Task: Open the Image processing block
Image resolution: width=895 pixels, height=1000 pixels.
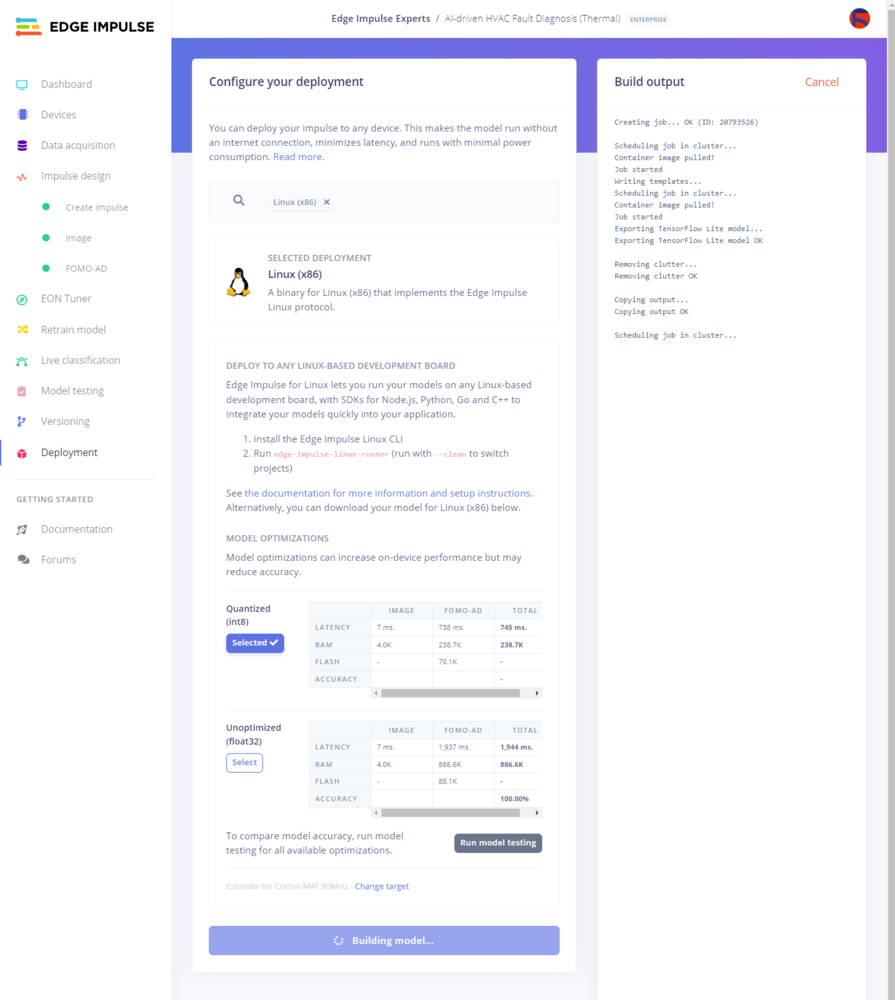Action: (78, 238)
